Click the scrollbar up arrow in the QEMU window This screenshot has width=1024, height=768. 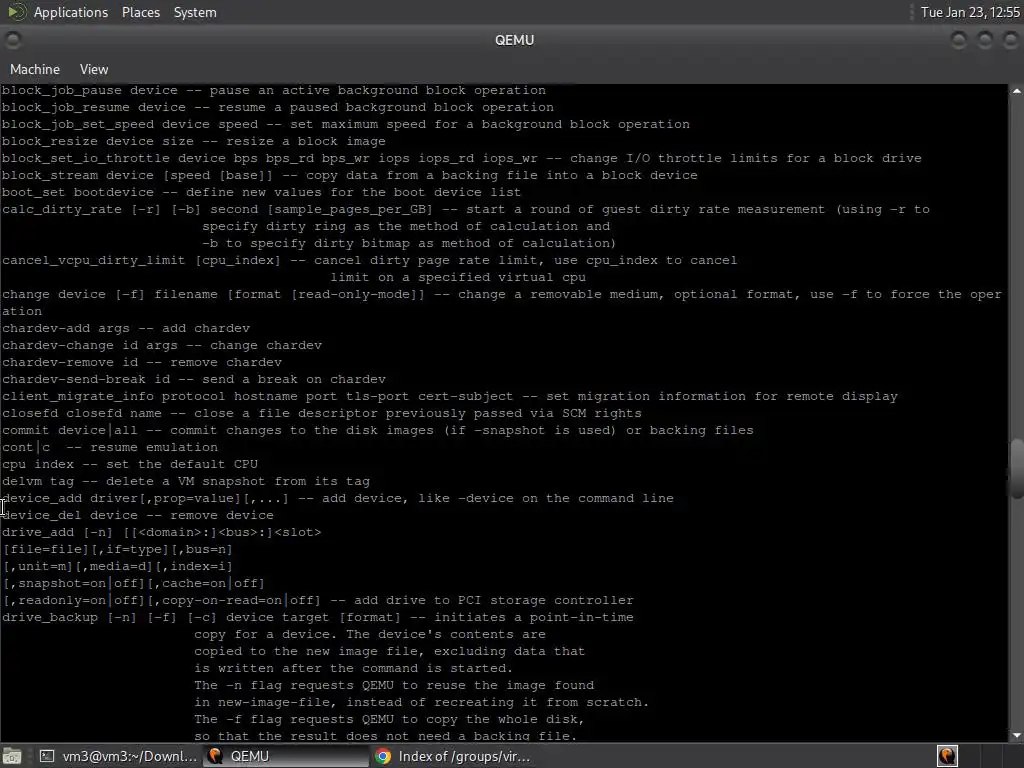point(1016,91)
